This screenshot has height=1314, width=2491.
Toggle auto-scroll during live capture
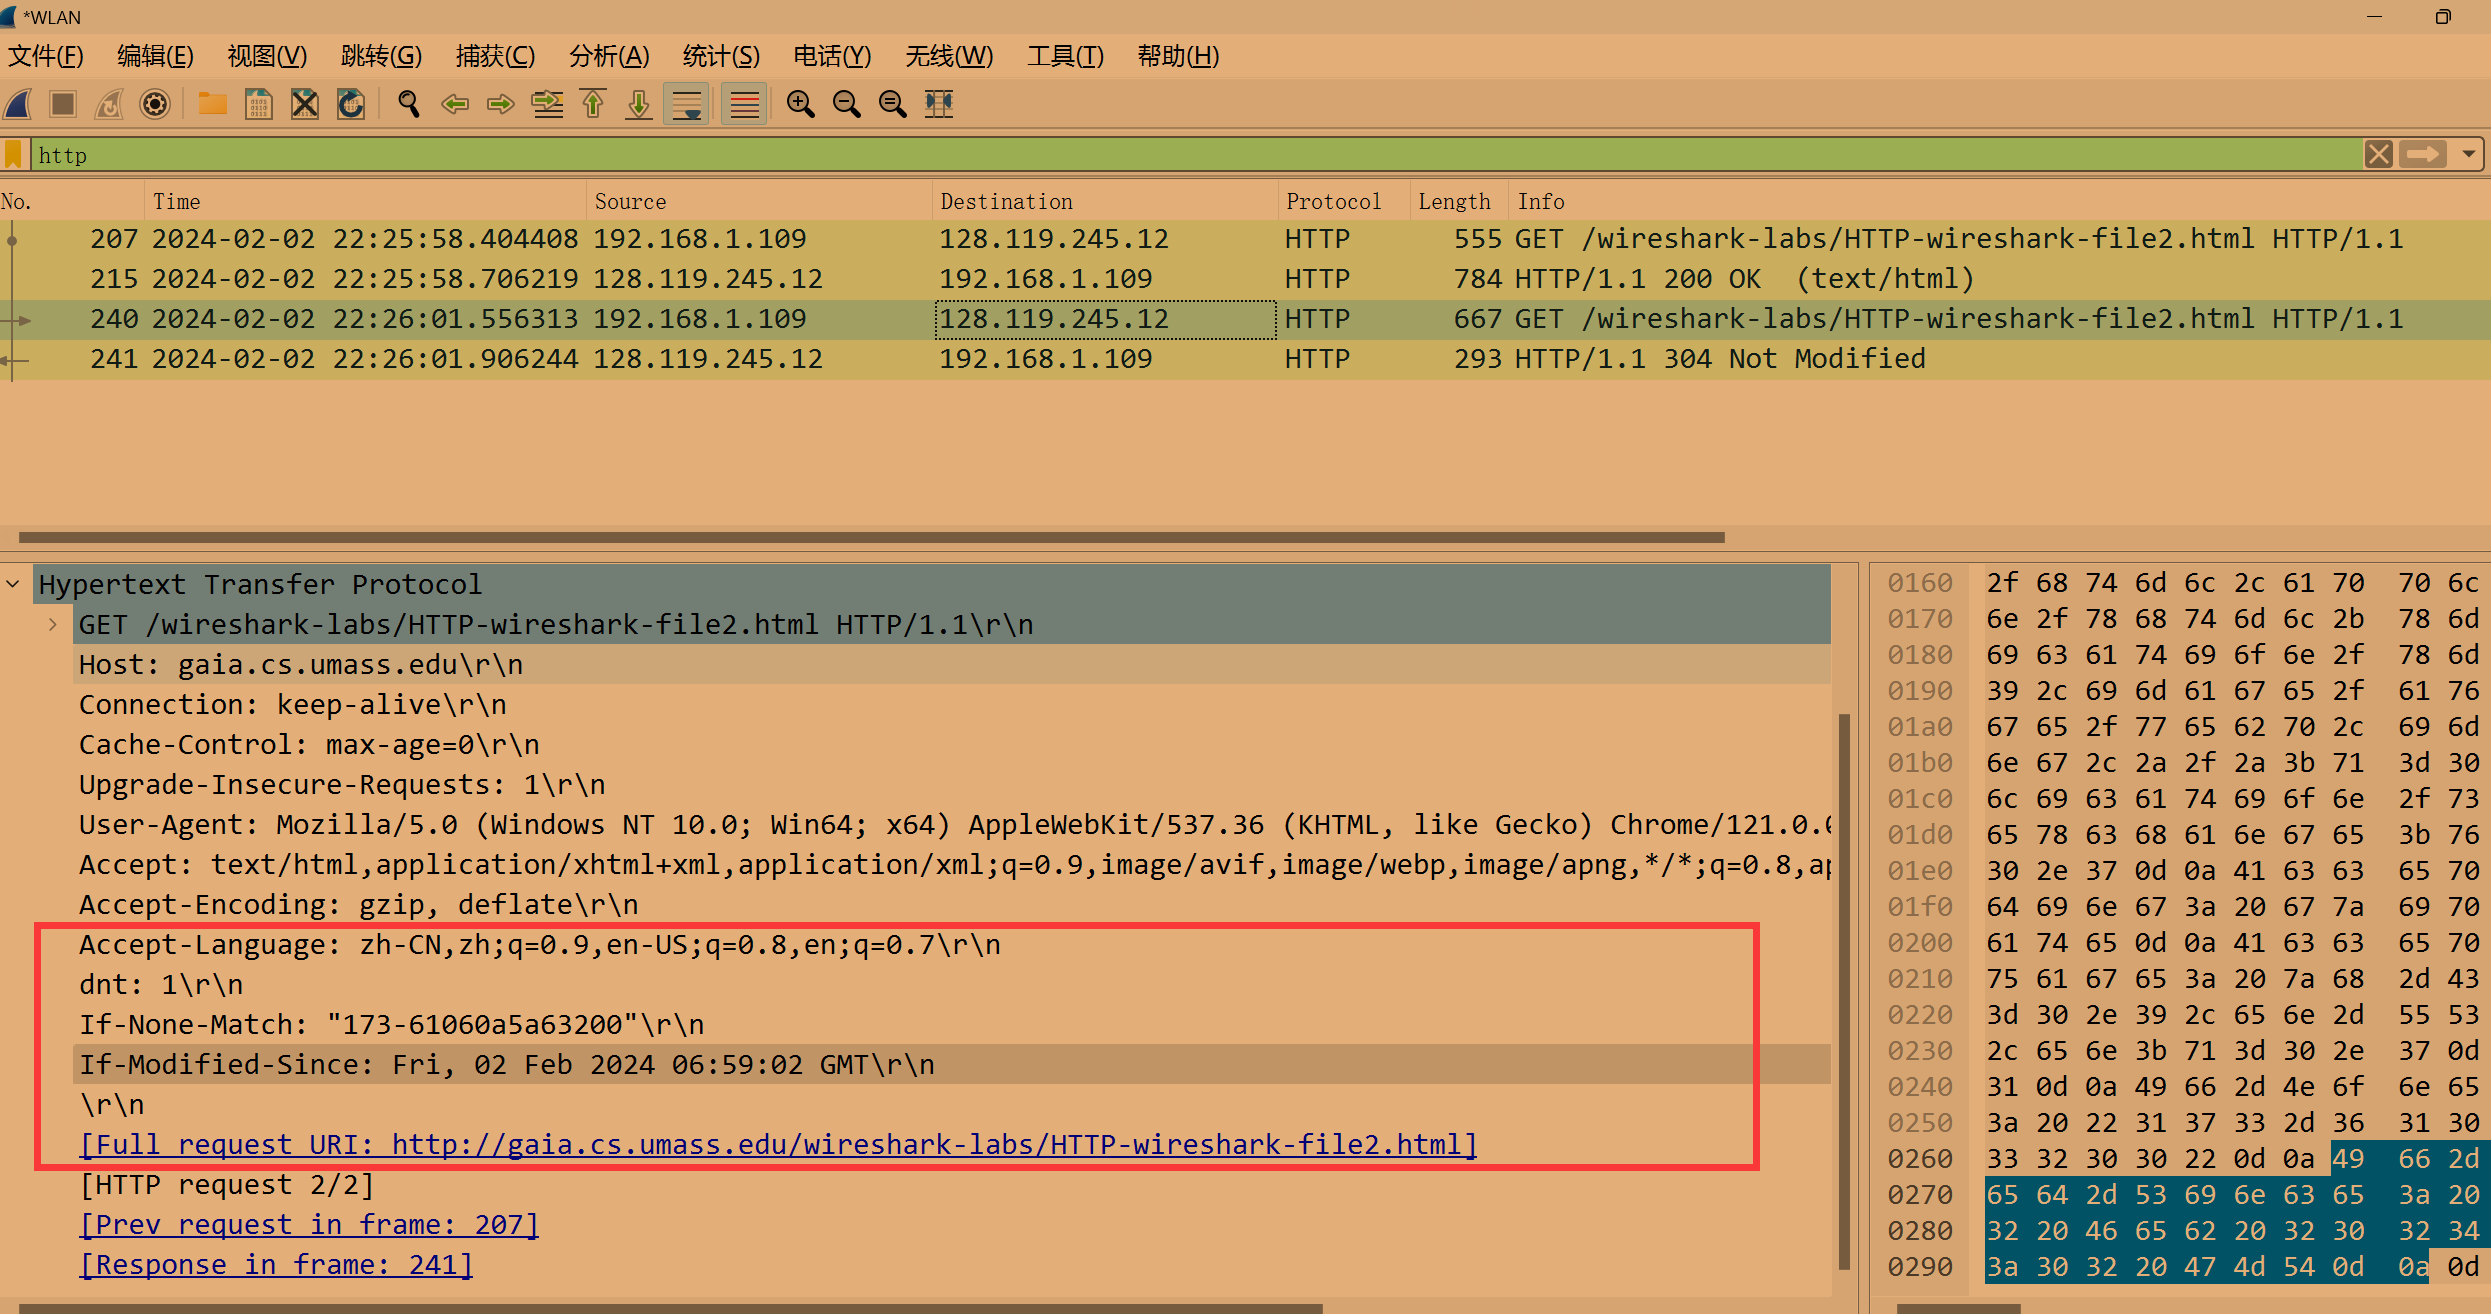[687, 104]
